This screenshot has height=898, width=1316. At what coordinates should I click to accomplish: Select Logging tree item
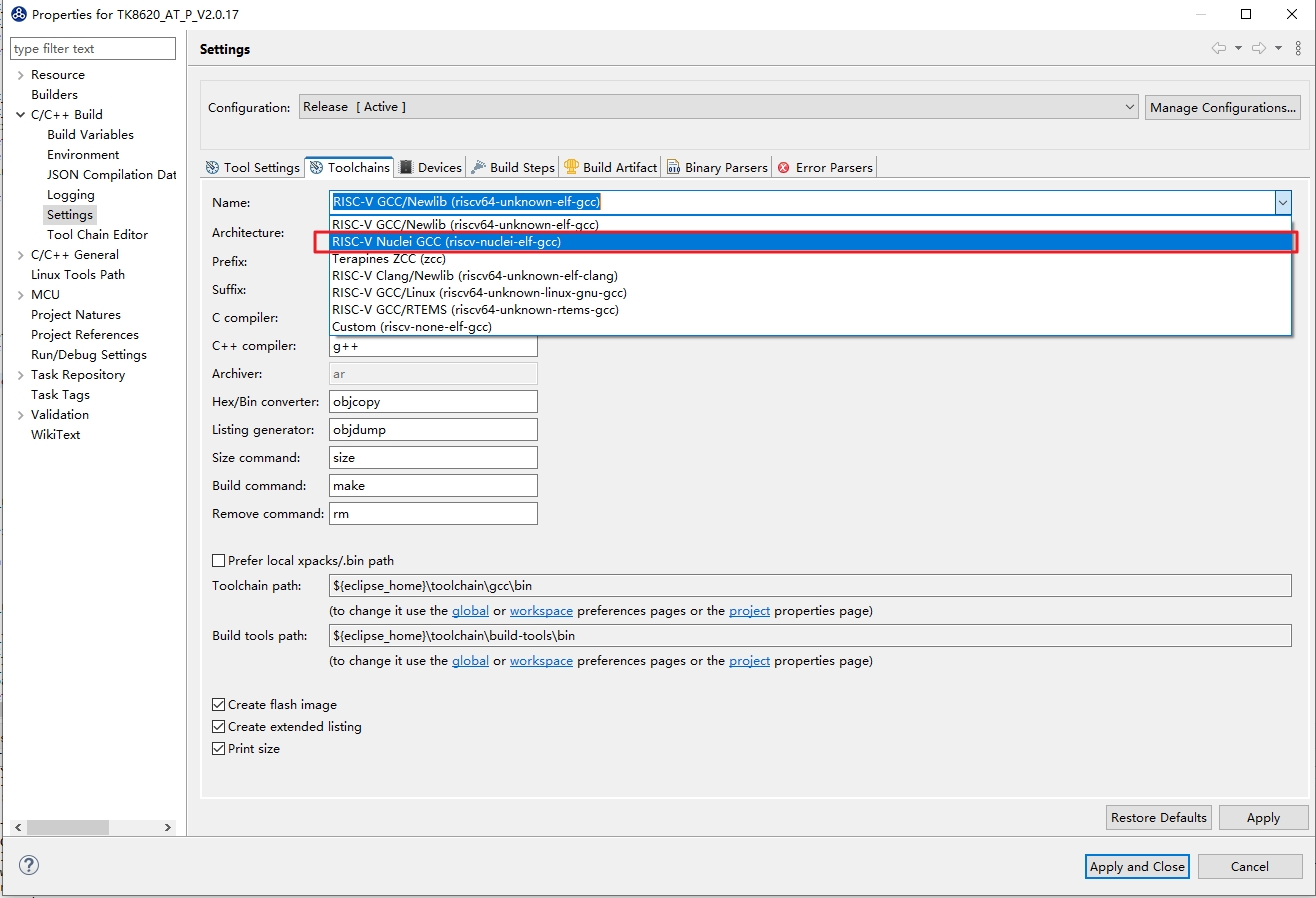click(71, 195)
